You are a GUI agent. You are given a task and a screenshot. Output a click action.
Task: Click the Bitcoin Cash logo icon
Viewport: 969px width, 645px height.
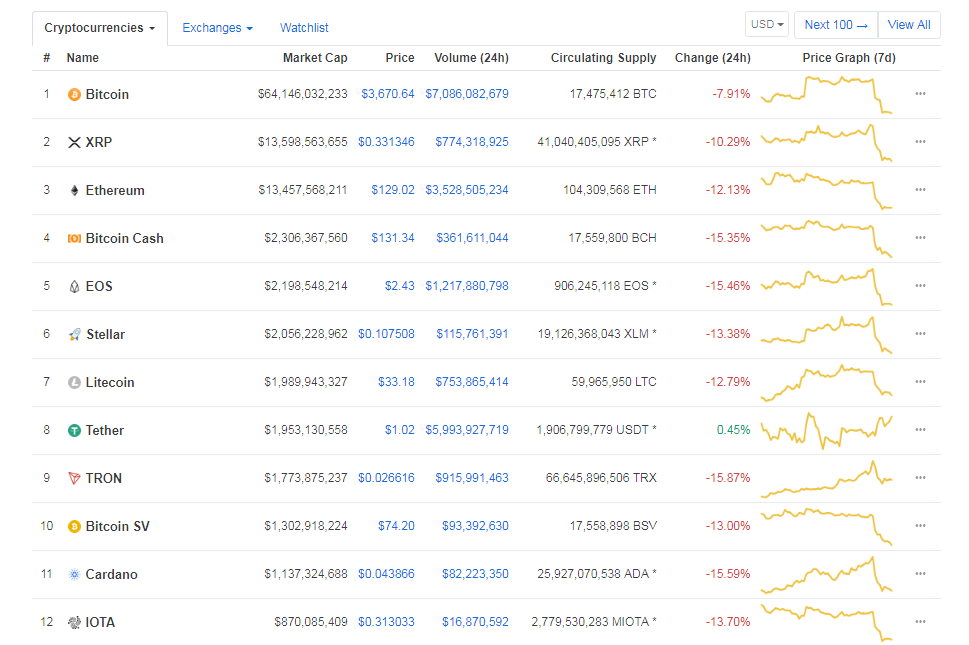(x=74, y=238)
